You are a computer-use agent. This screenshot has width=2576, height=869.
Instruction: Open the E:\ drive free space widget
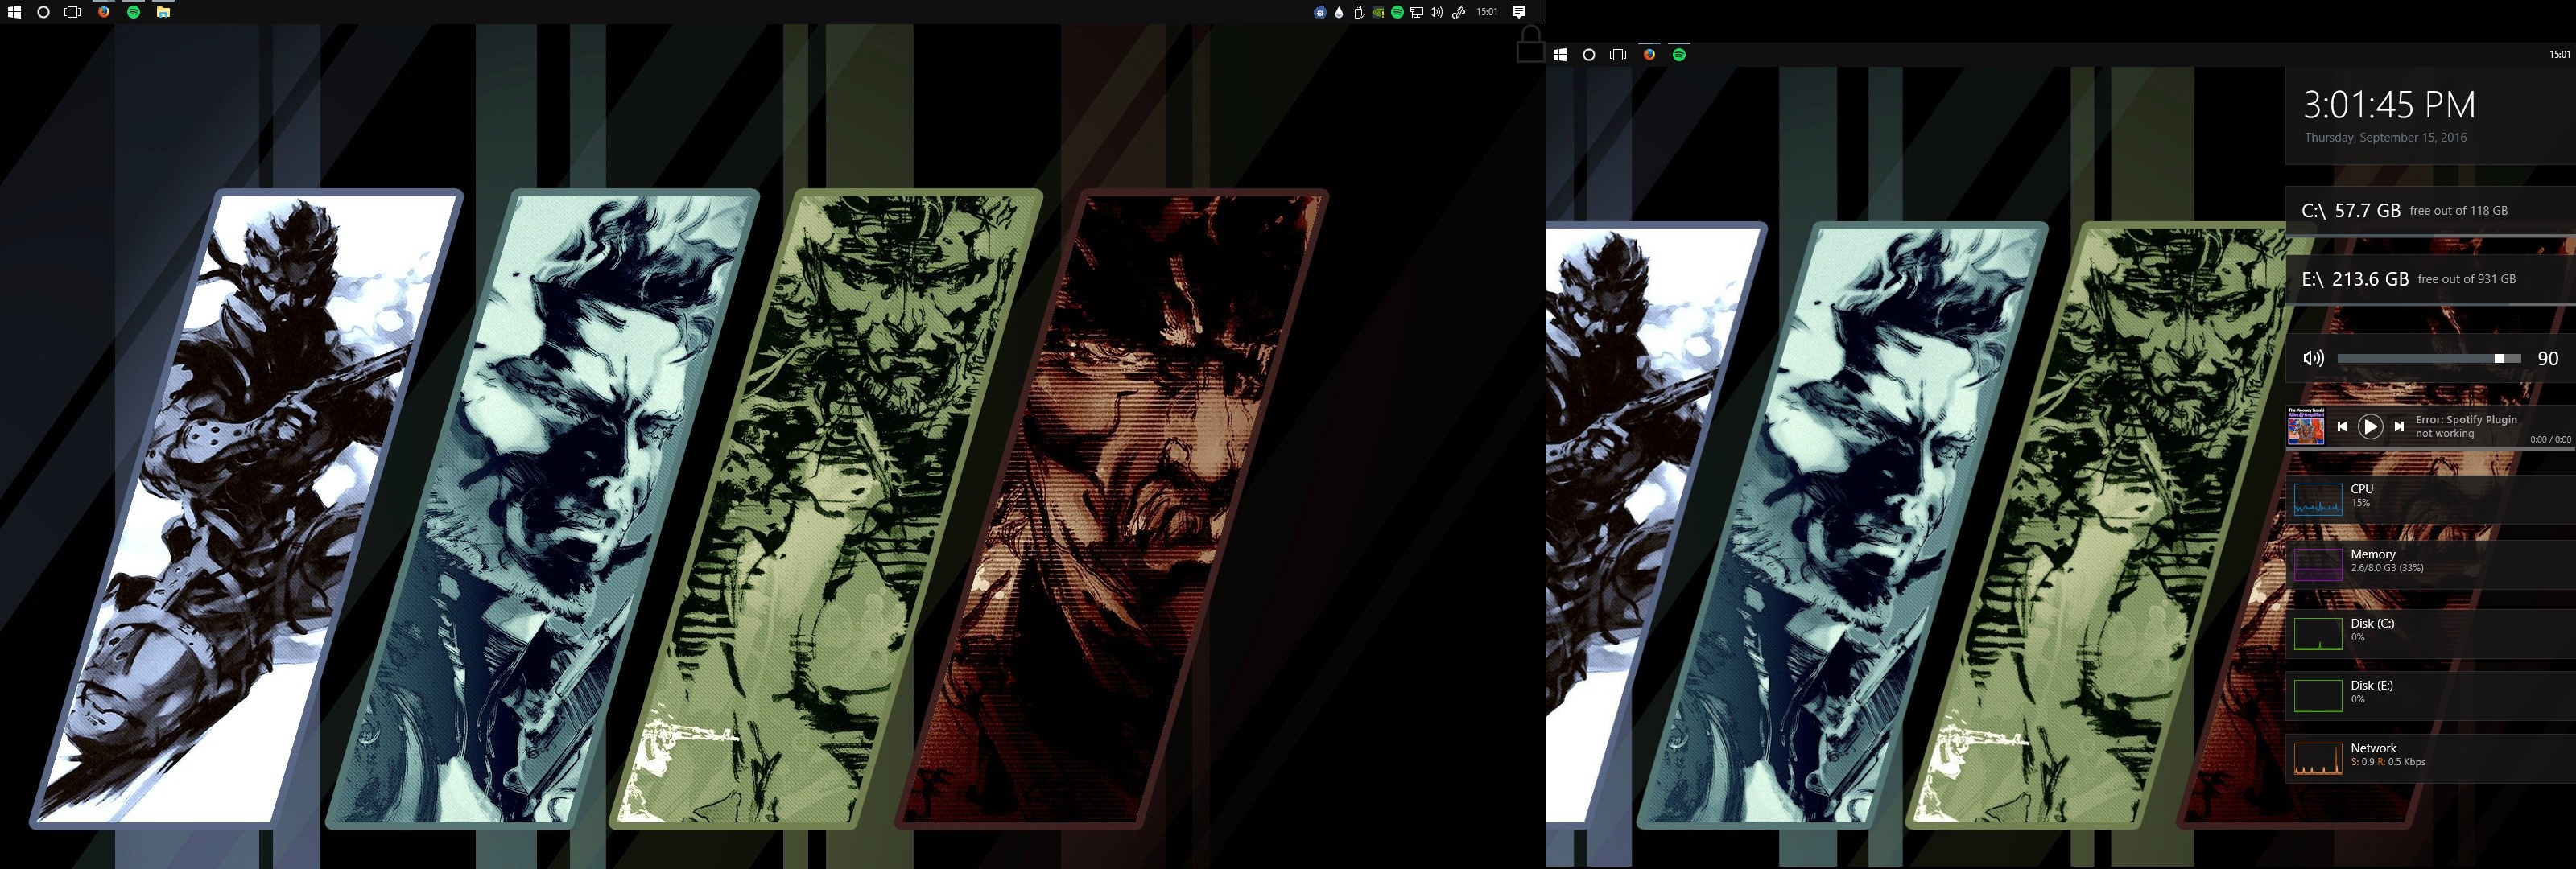click(x=2431, y=279)
